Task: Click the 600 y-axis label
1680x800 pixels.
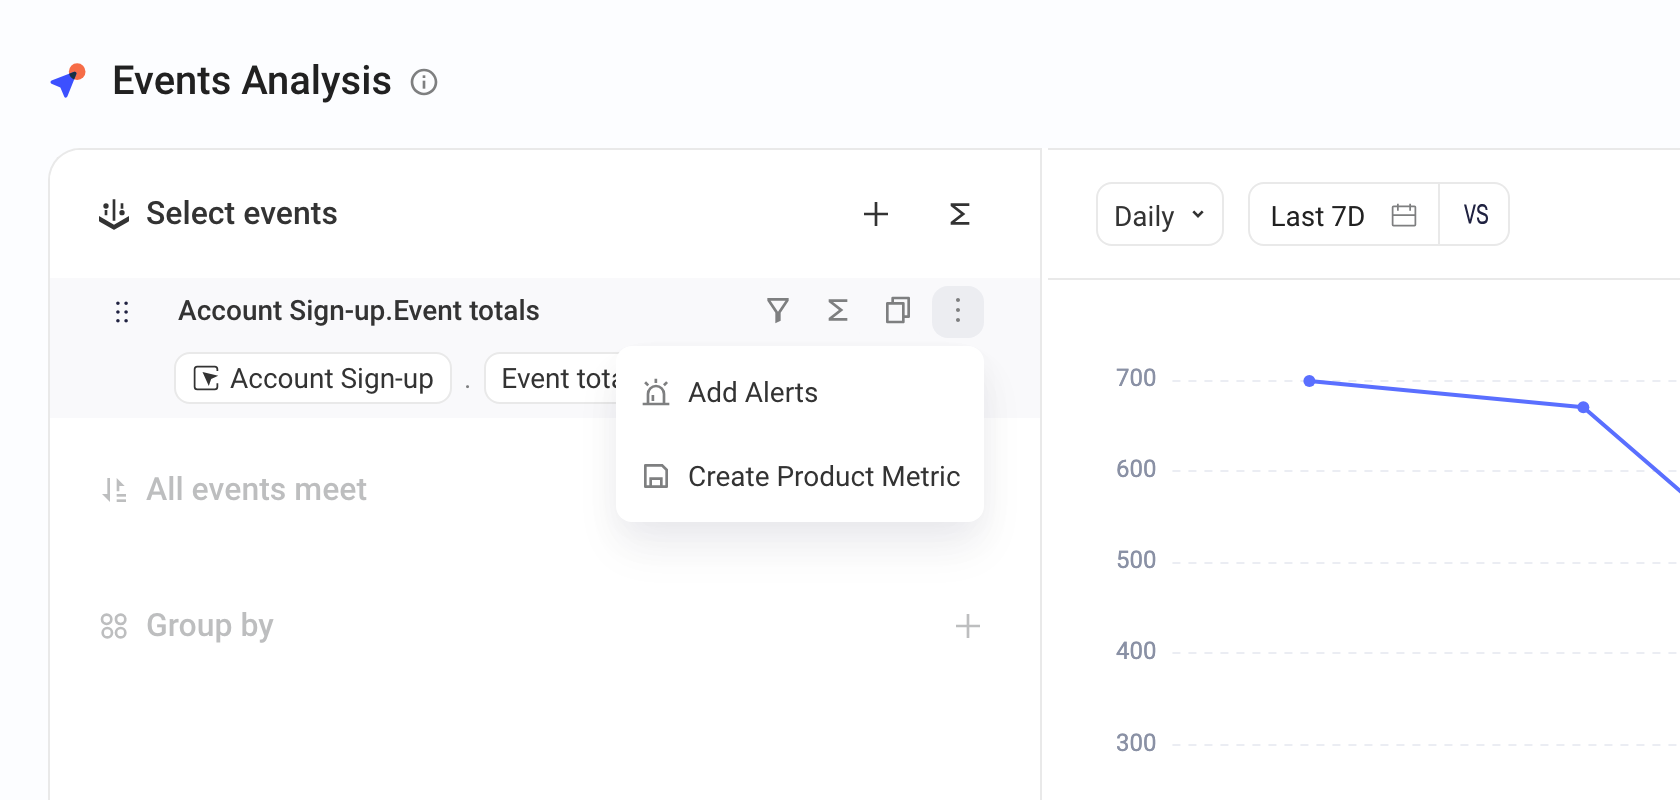Action: (x=1136, y=469)
